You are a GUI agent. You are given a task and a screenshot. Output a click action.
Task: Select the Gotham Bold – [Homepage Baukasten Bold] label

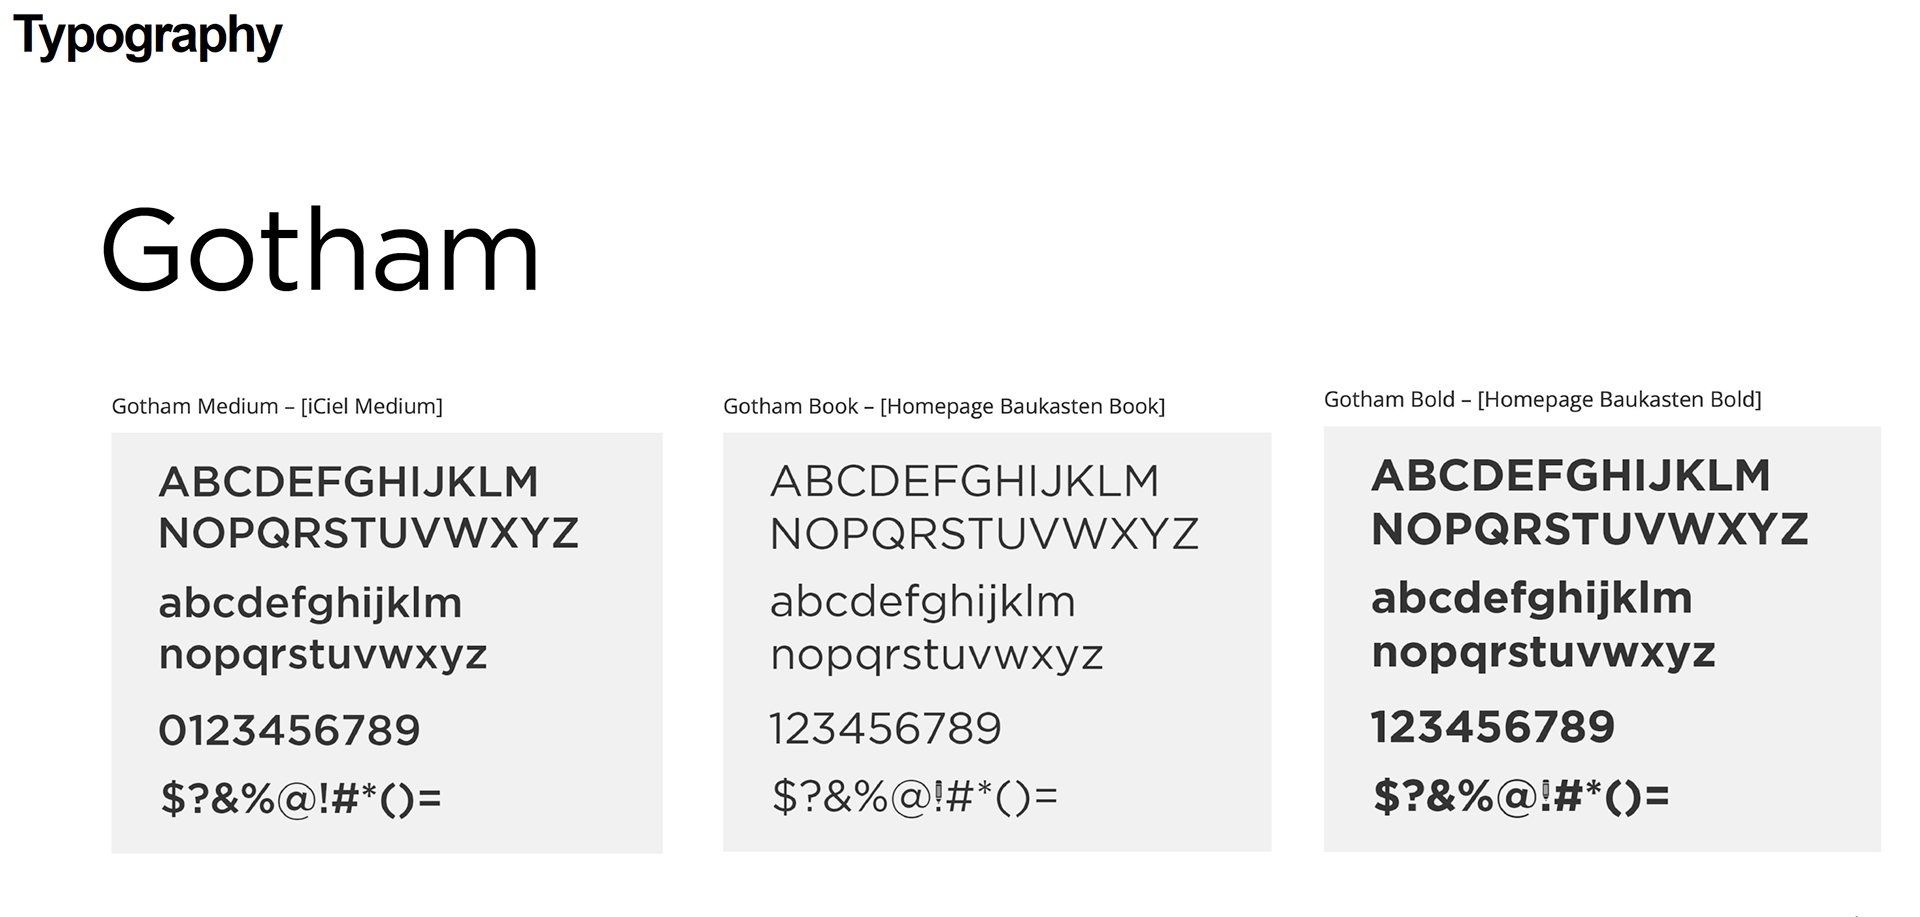click(1542, 399)
